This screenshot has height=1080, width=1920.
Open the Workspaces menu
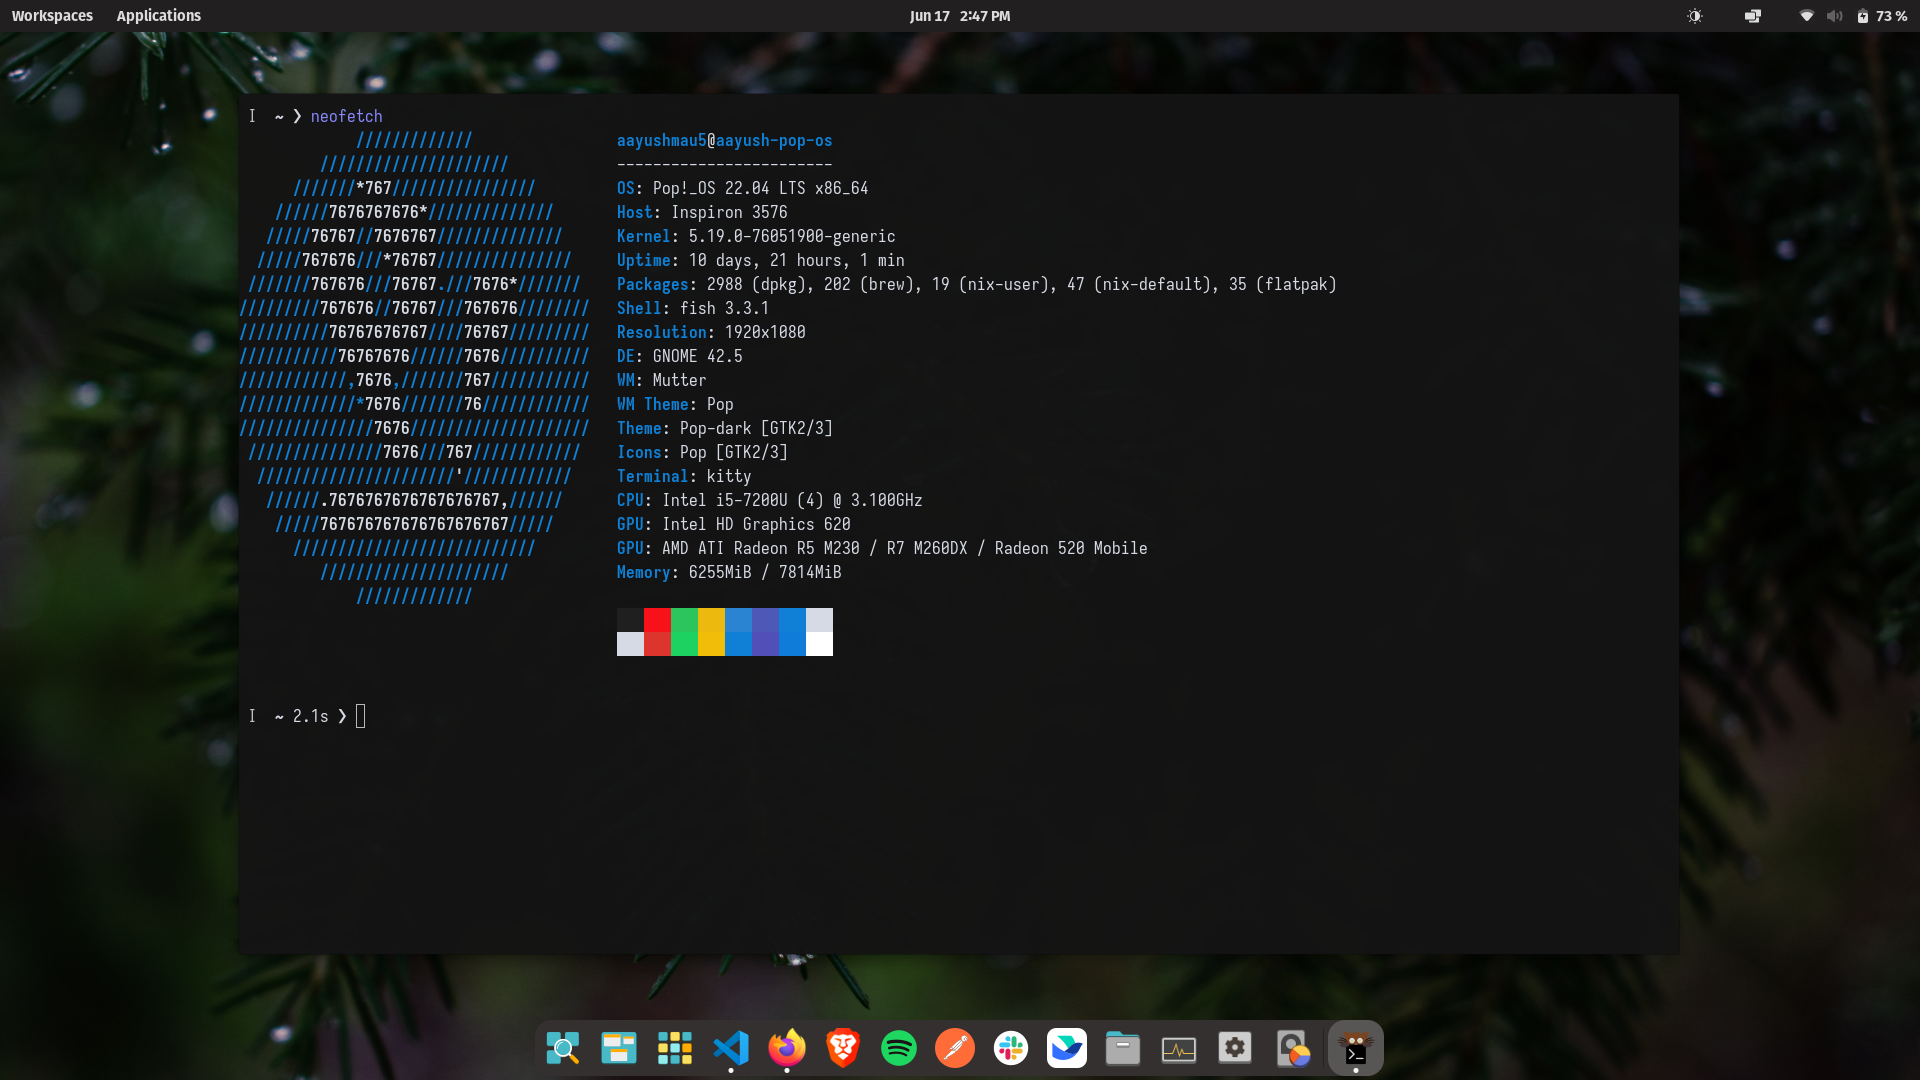coord(52,16)
